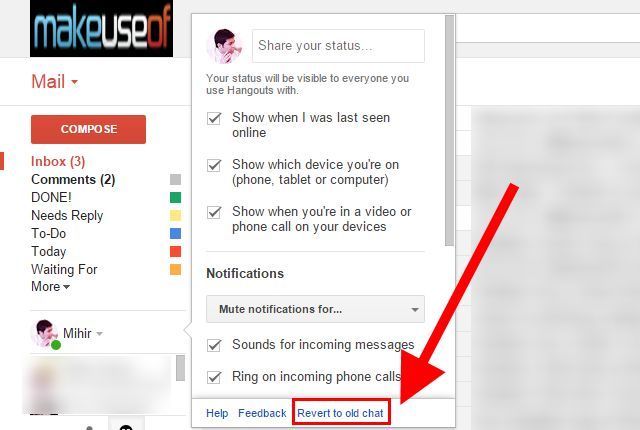
Task: Click the Feedback link
Action: click(262, 413)
